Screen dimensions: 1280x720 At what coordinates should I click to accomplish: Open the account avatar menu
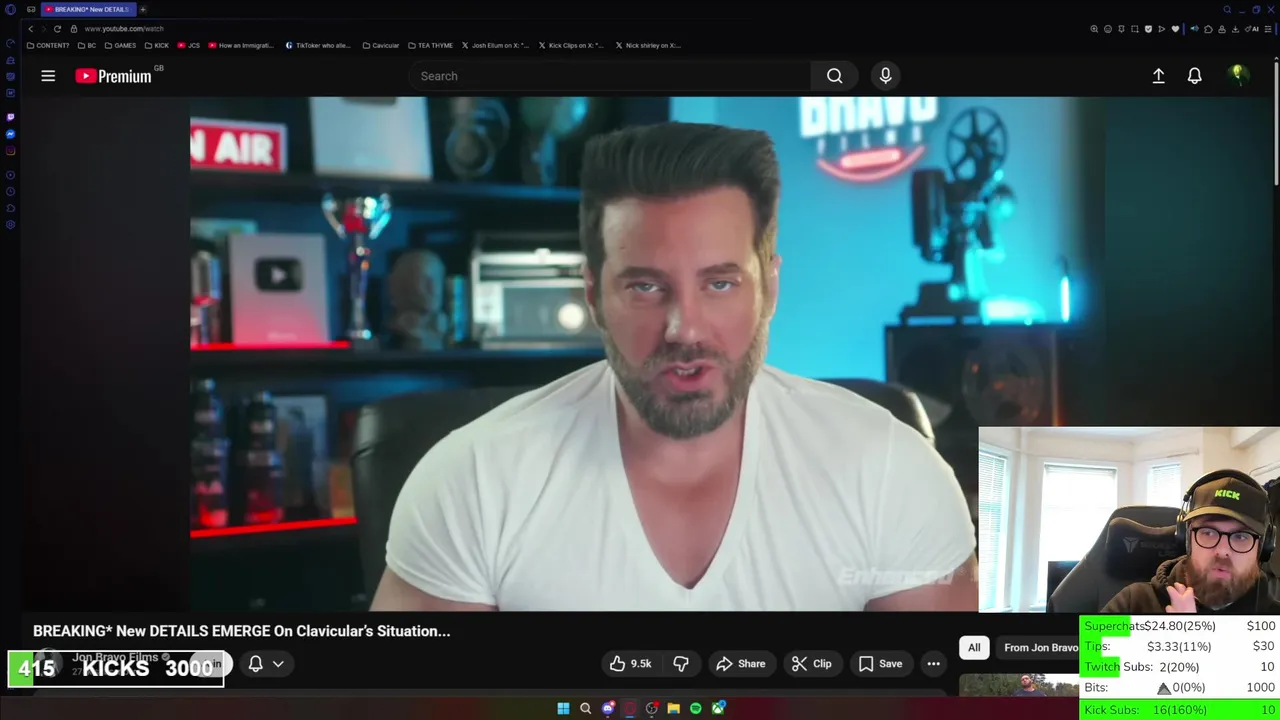pos(1237,75)
